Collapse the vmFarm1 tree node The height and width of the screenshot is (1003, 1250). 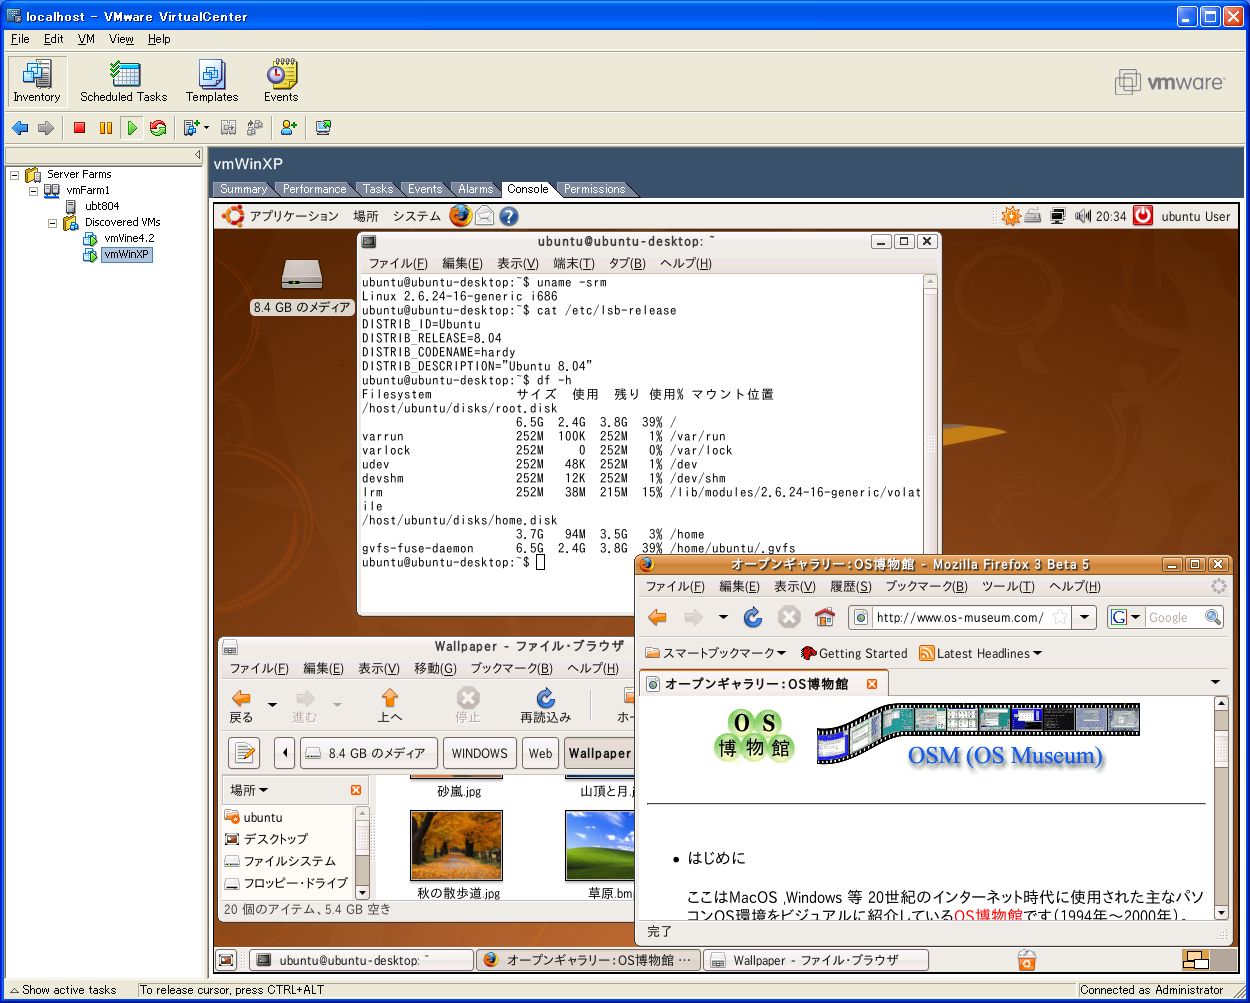[x=33, y=191]
